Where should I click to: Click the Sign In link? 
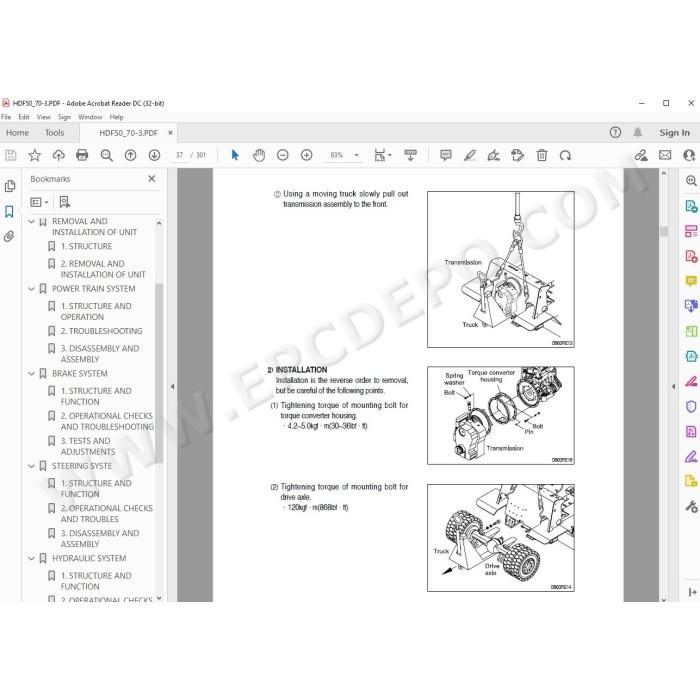[675, 133]
